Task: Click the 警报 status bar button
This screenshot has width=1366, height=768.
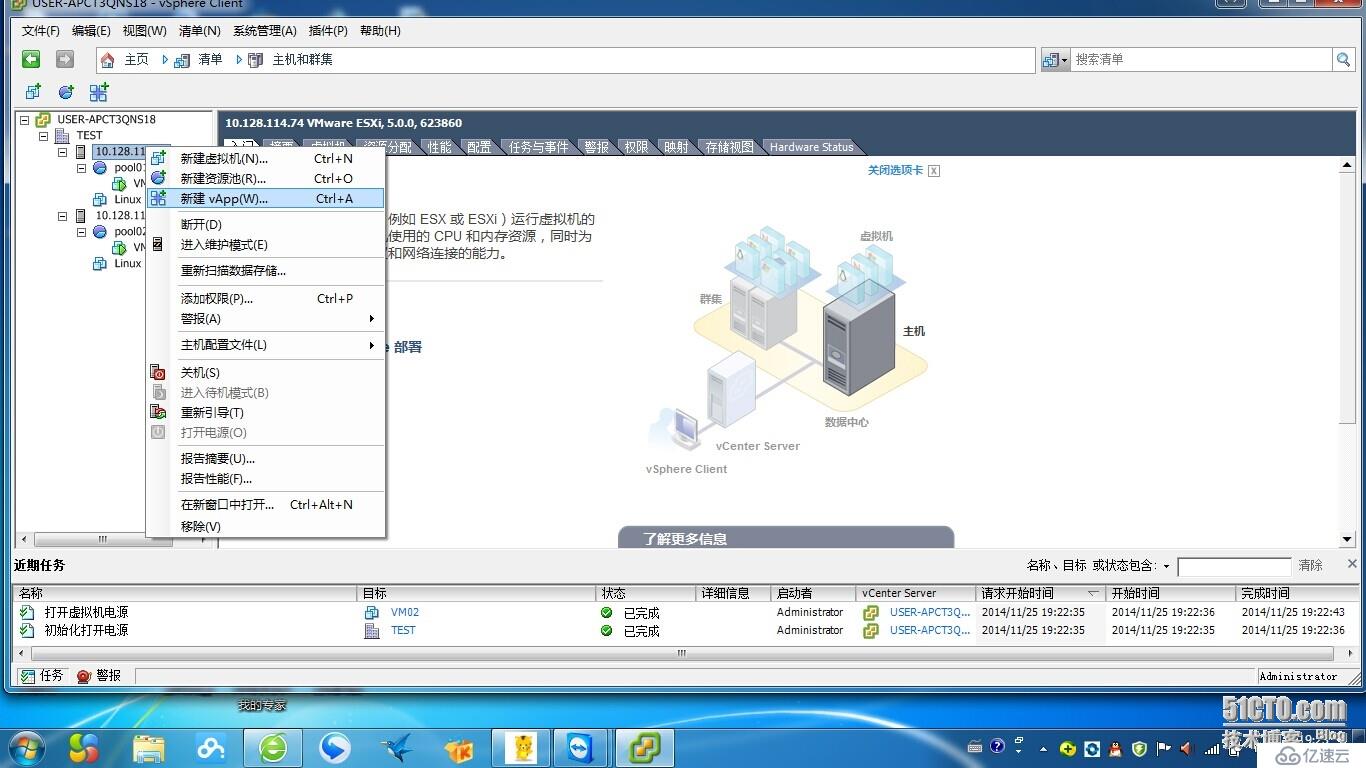Action: coord(99,676)
